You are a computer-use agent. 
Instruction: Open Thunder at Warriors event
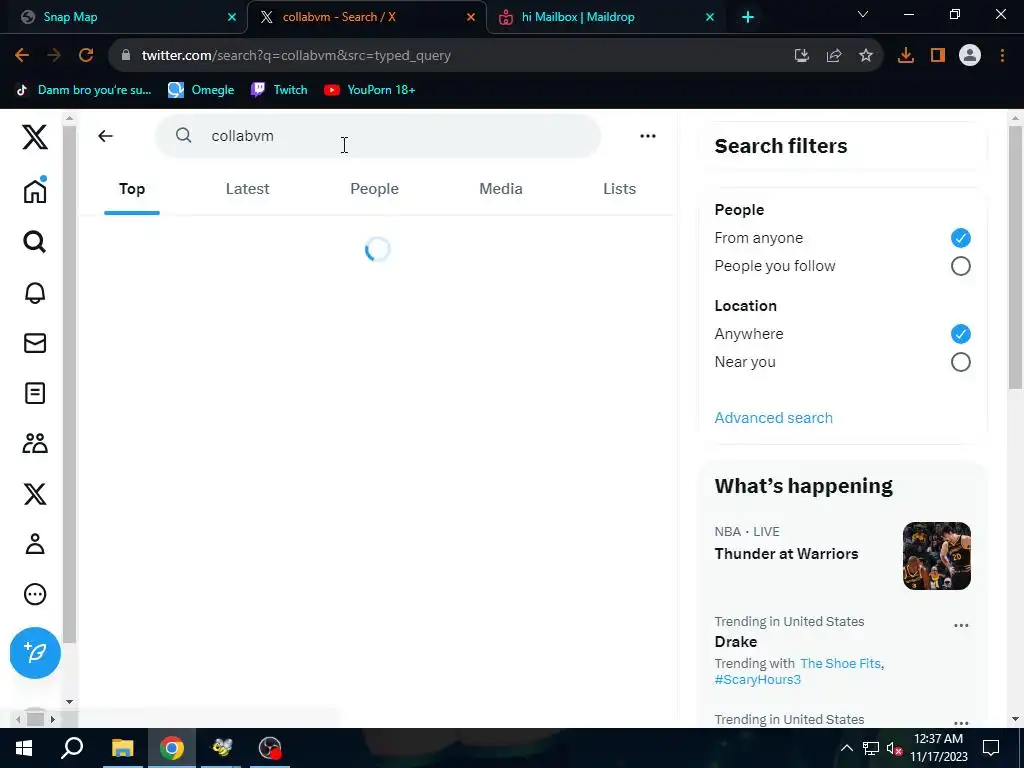click(x=786, y=553)
